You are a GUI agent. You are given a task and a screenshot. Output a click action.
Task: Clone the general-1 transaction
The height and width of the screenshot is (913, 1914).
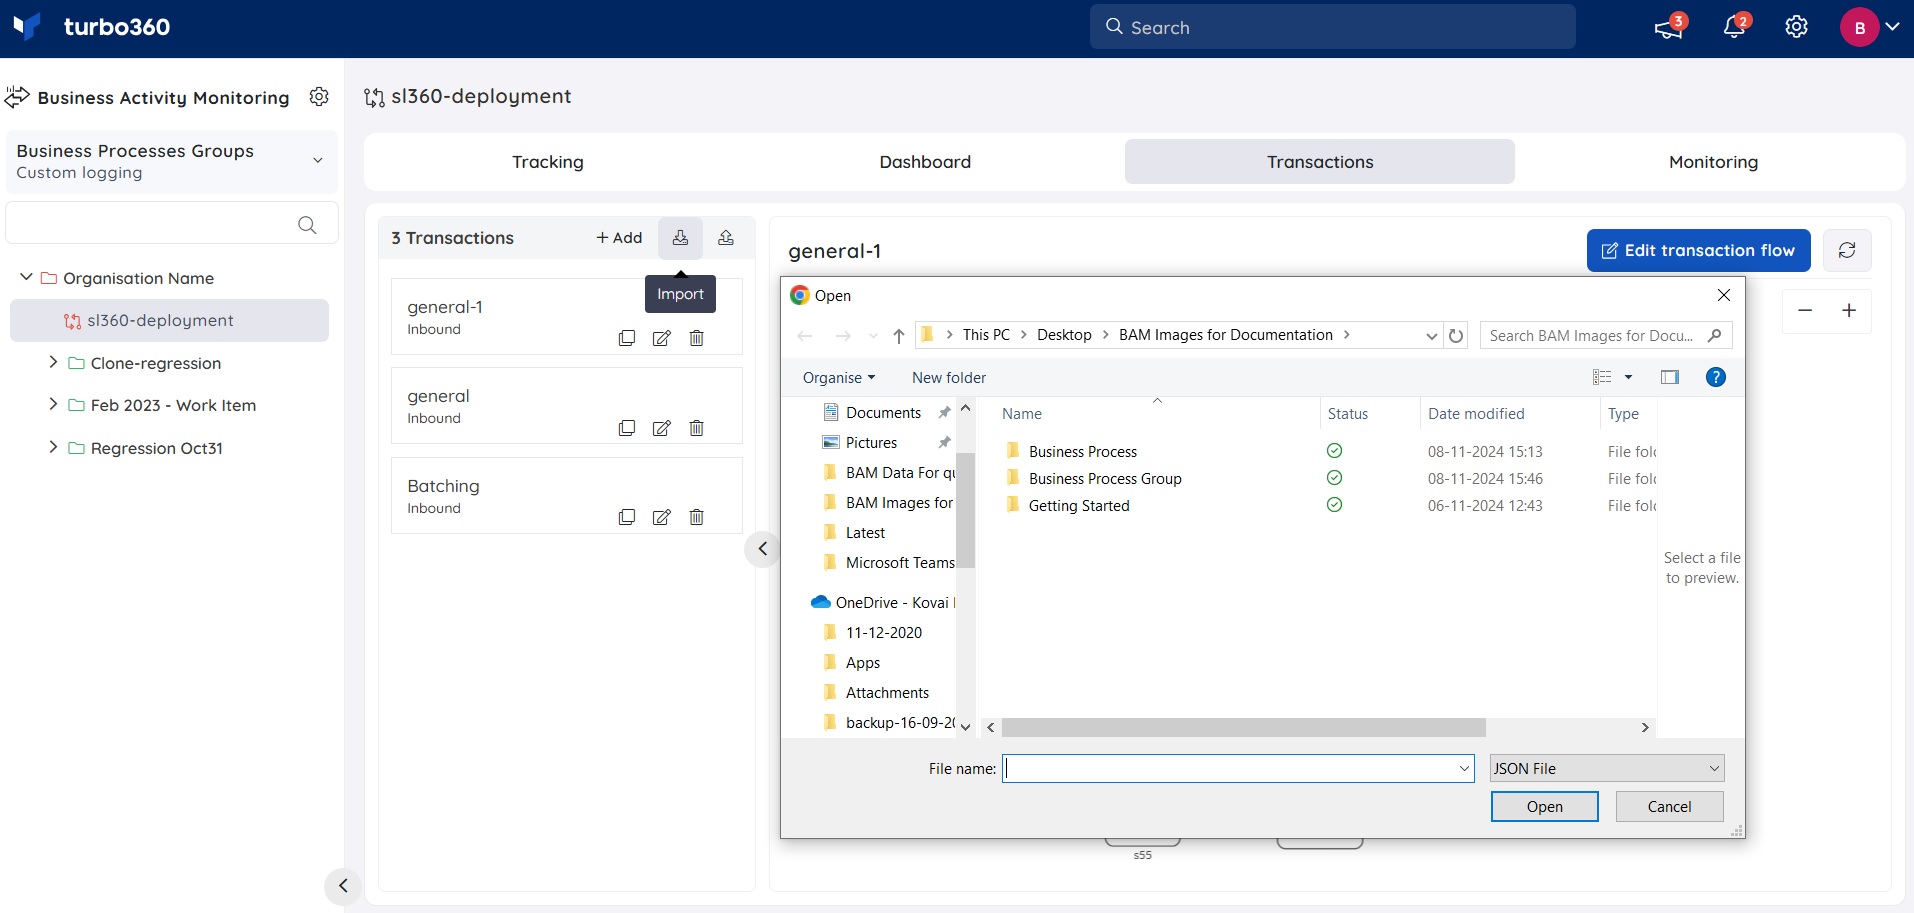click(627, 338)
